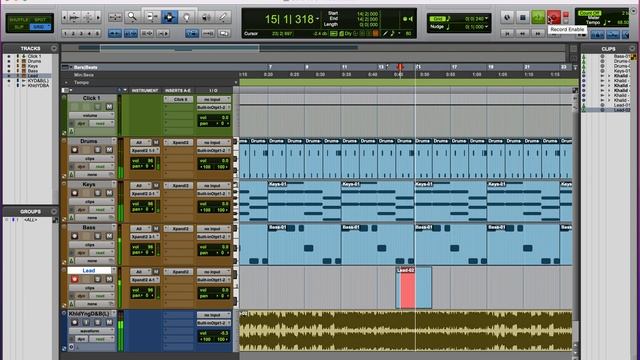Select the ALL group
The height and width of the screenshot is (360, 640).
pyautogui.click(x=30, y=220)
